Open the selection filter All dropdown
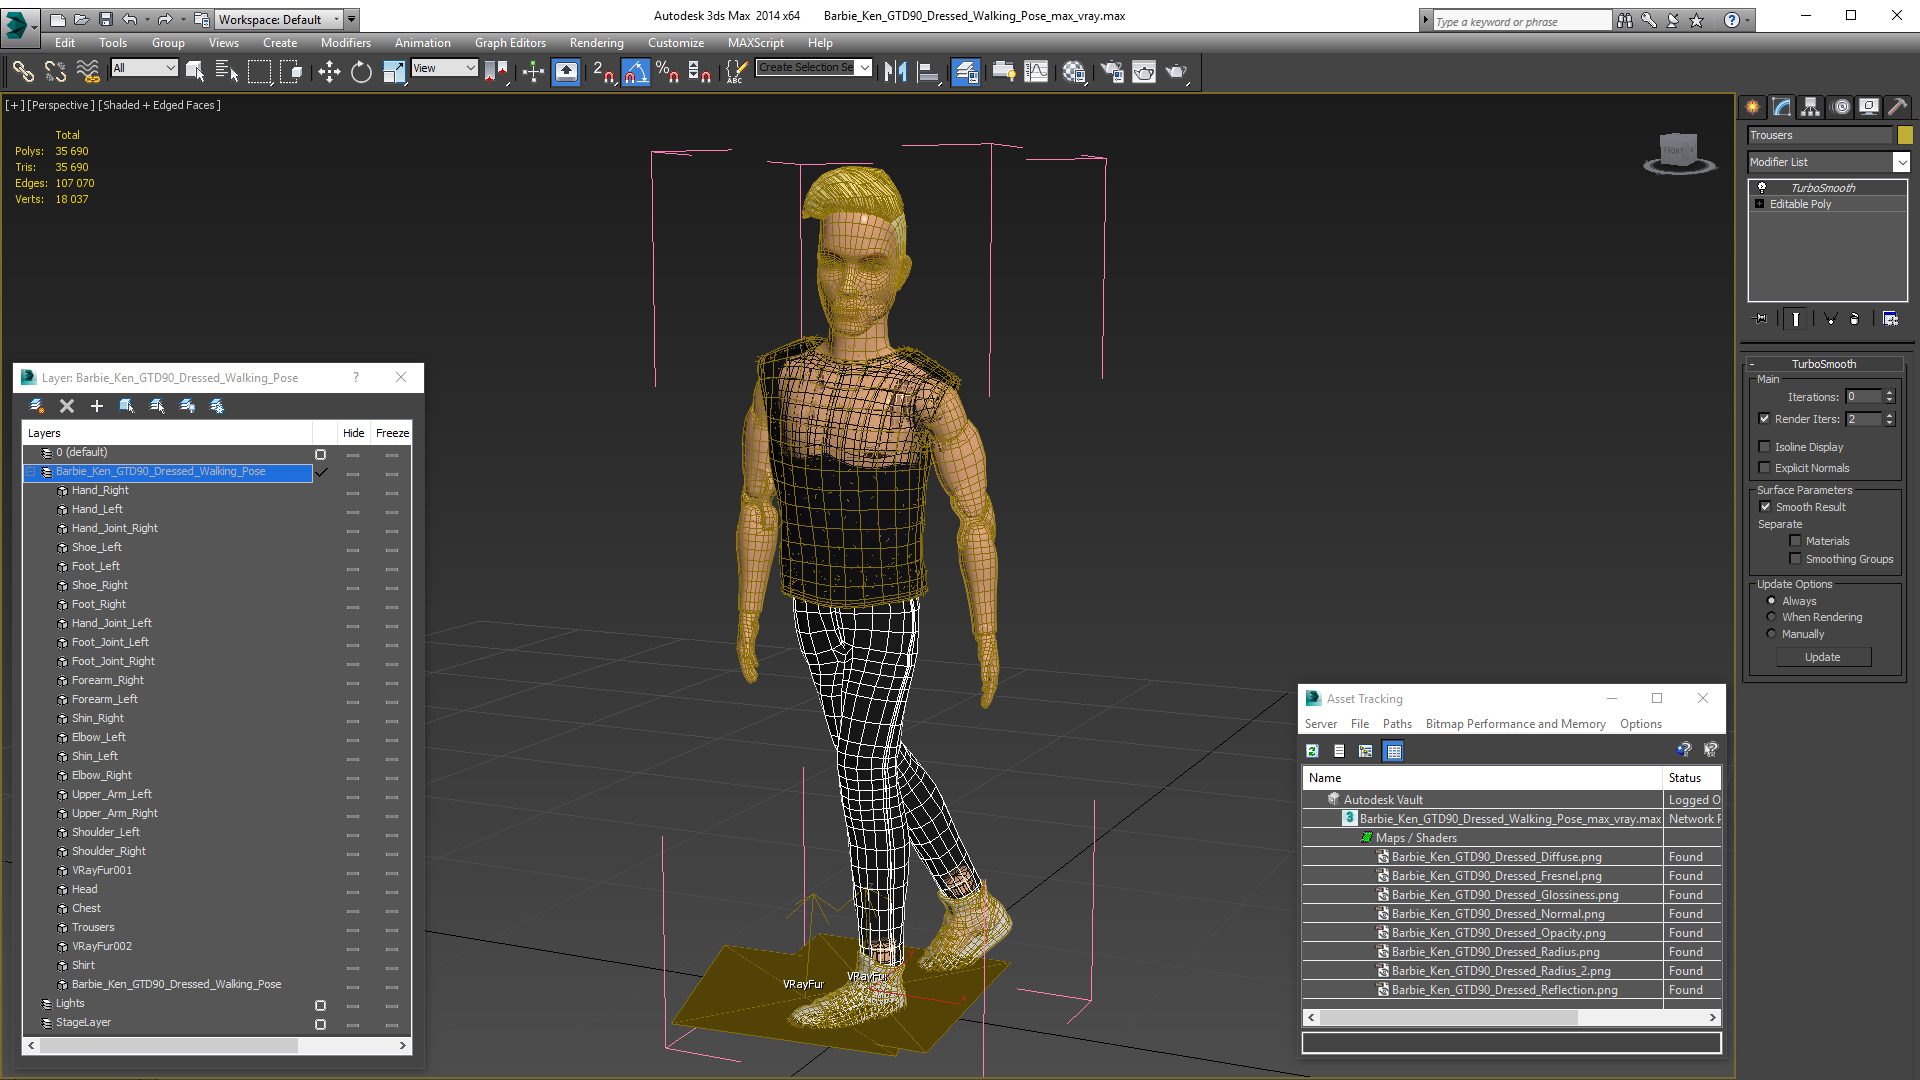The width and height of the screenshot is (1920, 1080). [145, 68]
